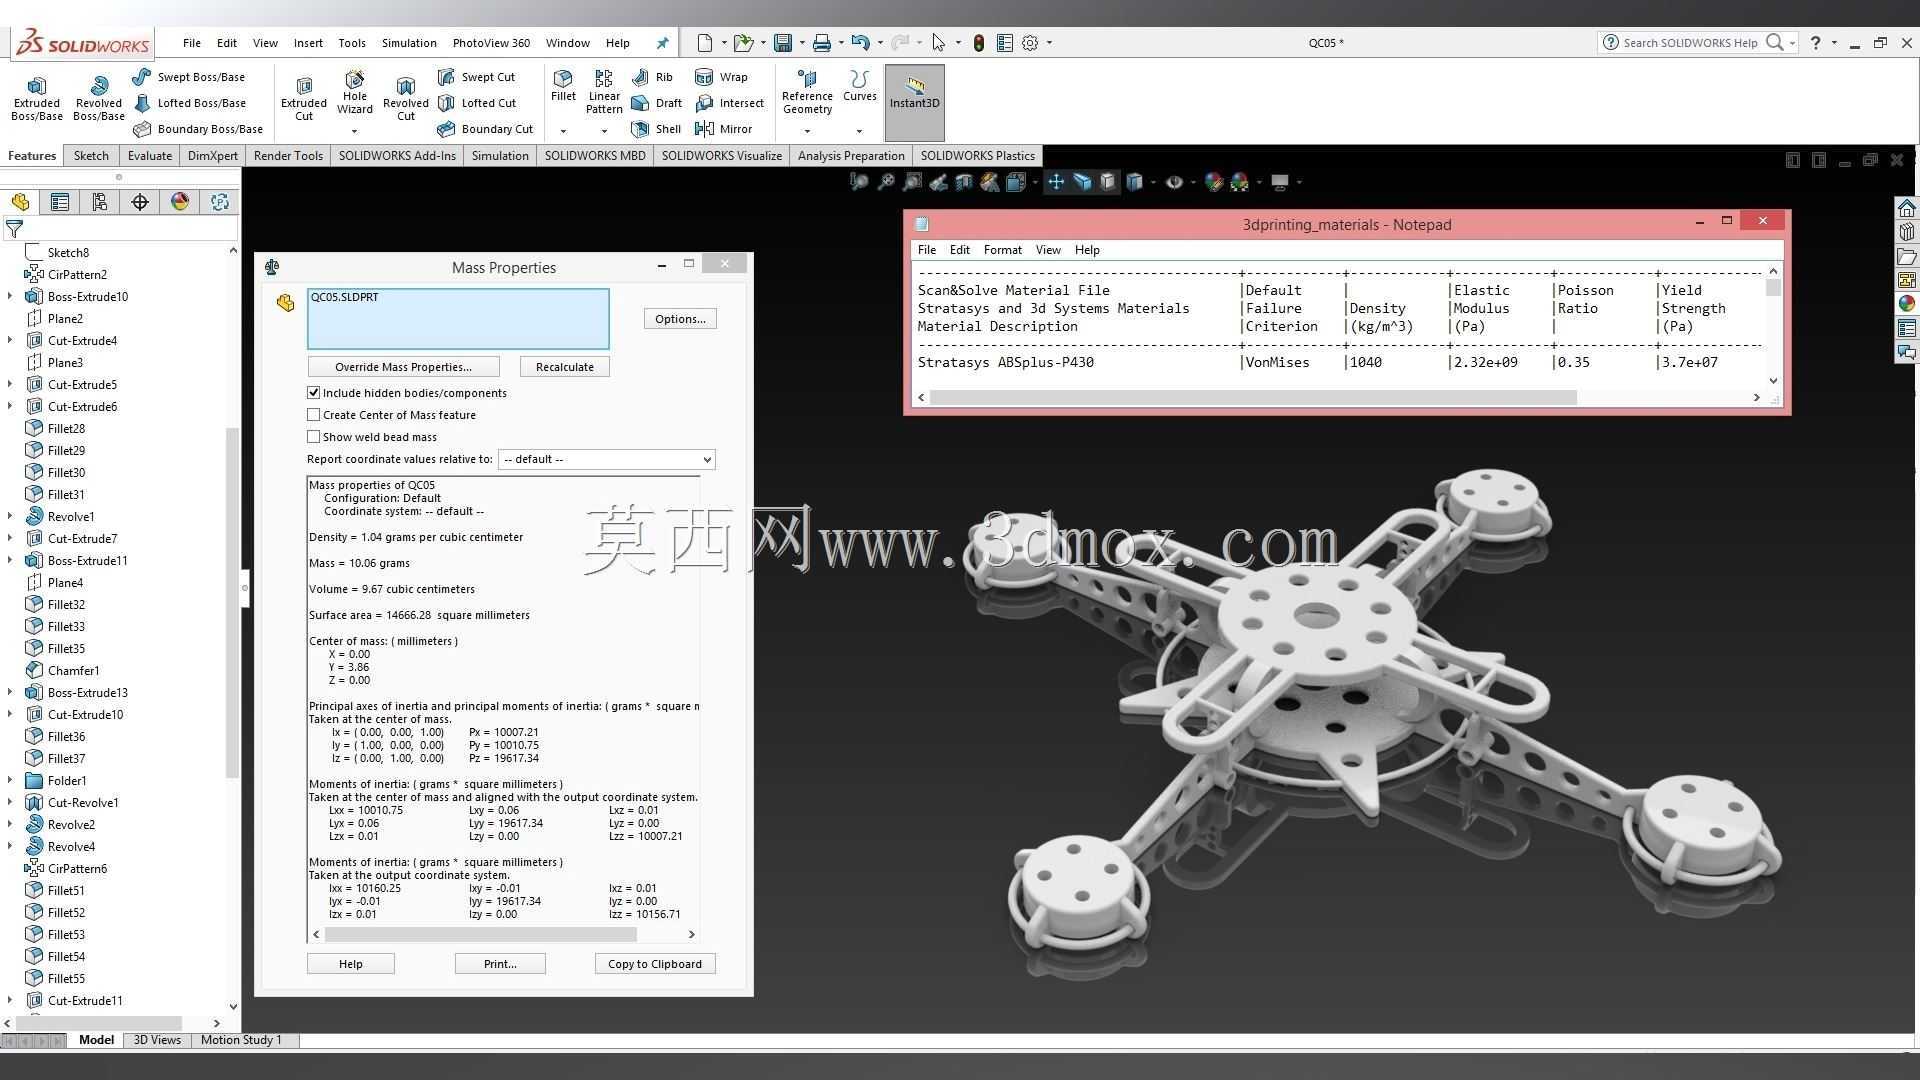Click the mass properties results horizontal scrollbar
The image size is (1920, 1080).
click(x=480, y=934)
